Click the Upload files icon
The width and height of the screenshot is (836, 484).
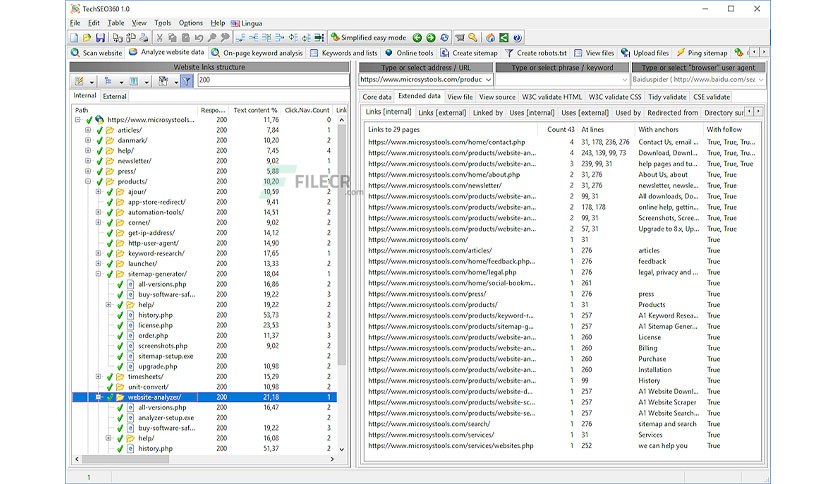coord(625,53)
